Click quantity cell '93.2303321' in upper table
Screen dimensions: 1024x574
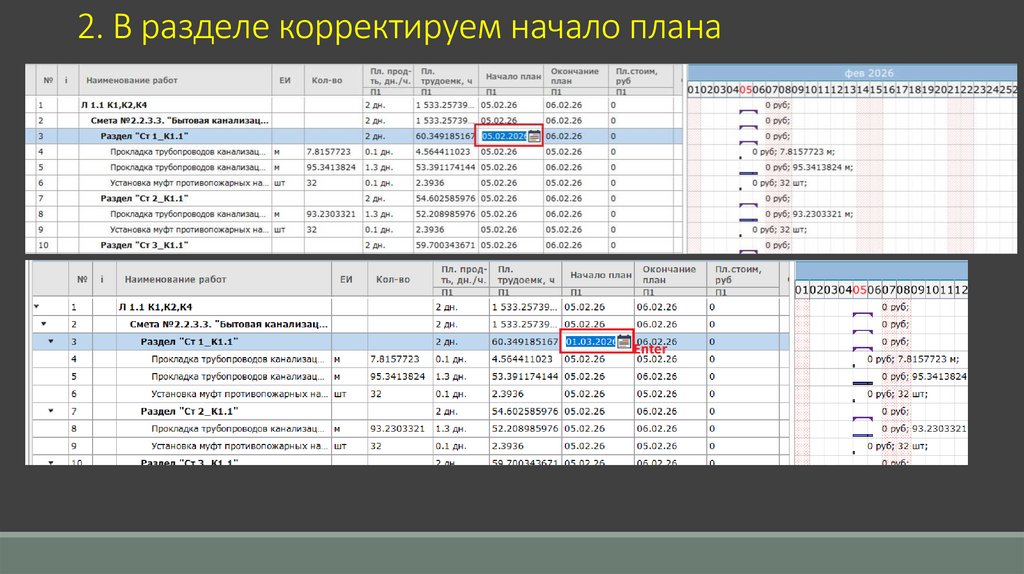coord(331,214)
